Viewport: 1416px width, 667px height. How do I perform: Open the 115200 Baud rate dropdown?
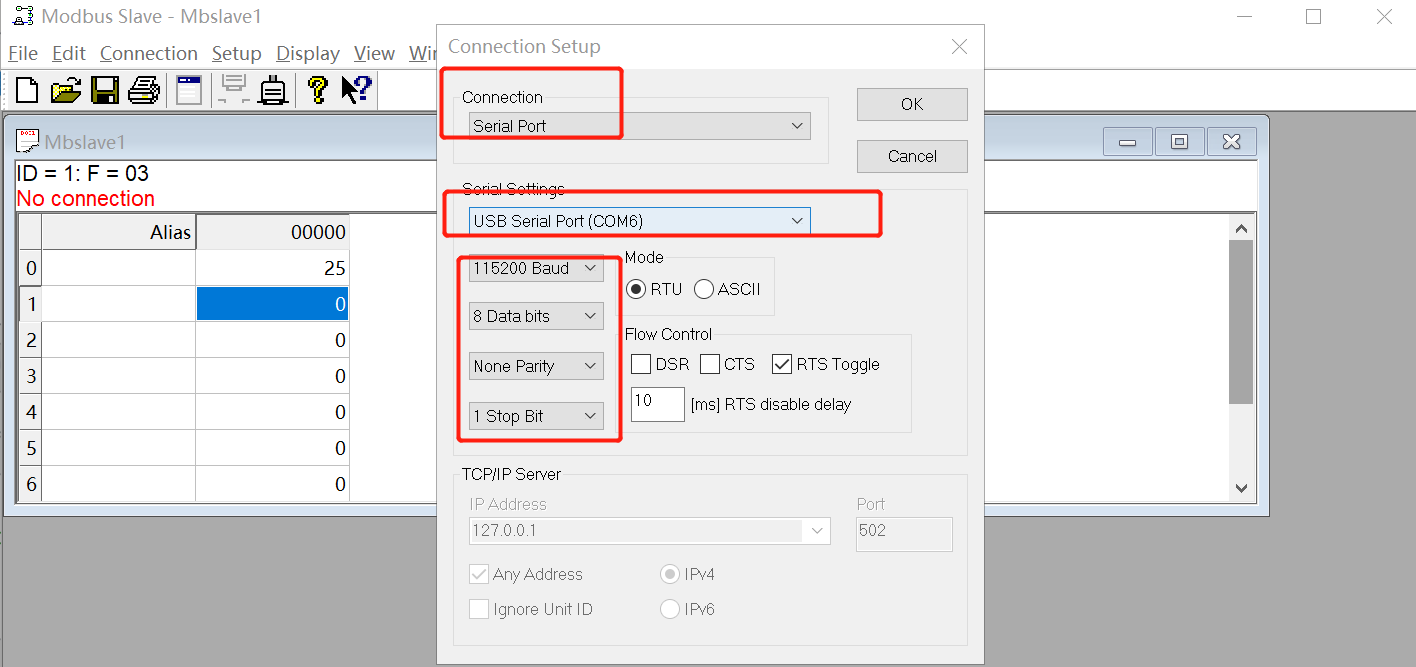[x=536, y=268]
